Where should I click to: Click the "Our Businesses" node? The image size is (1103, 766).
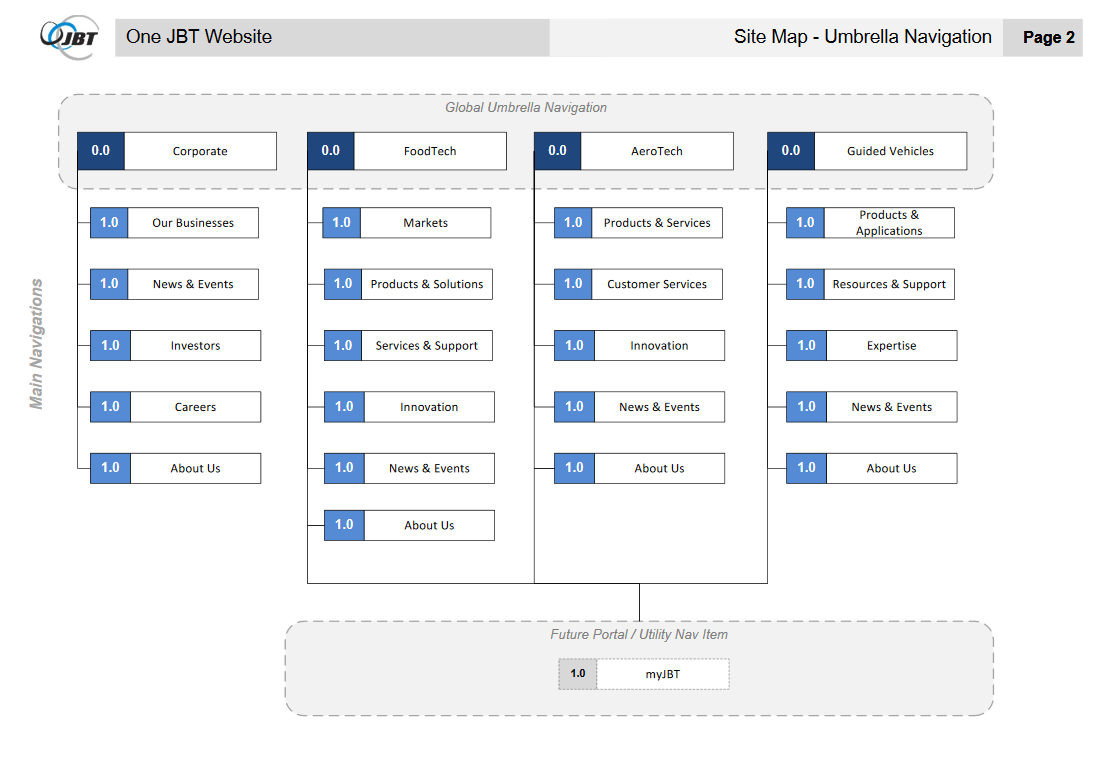click(x=174, y=222)
